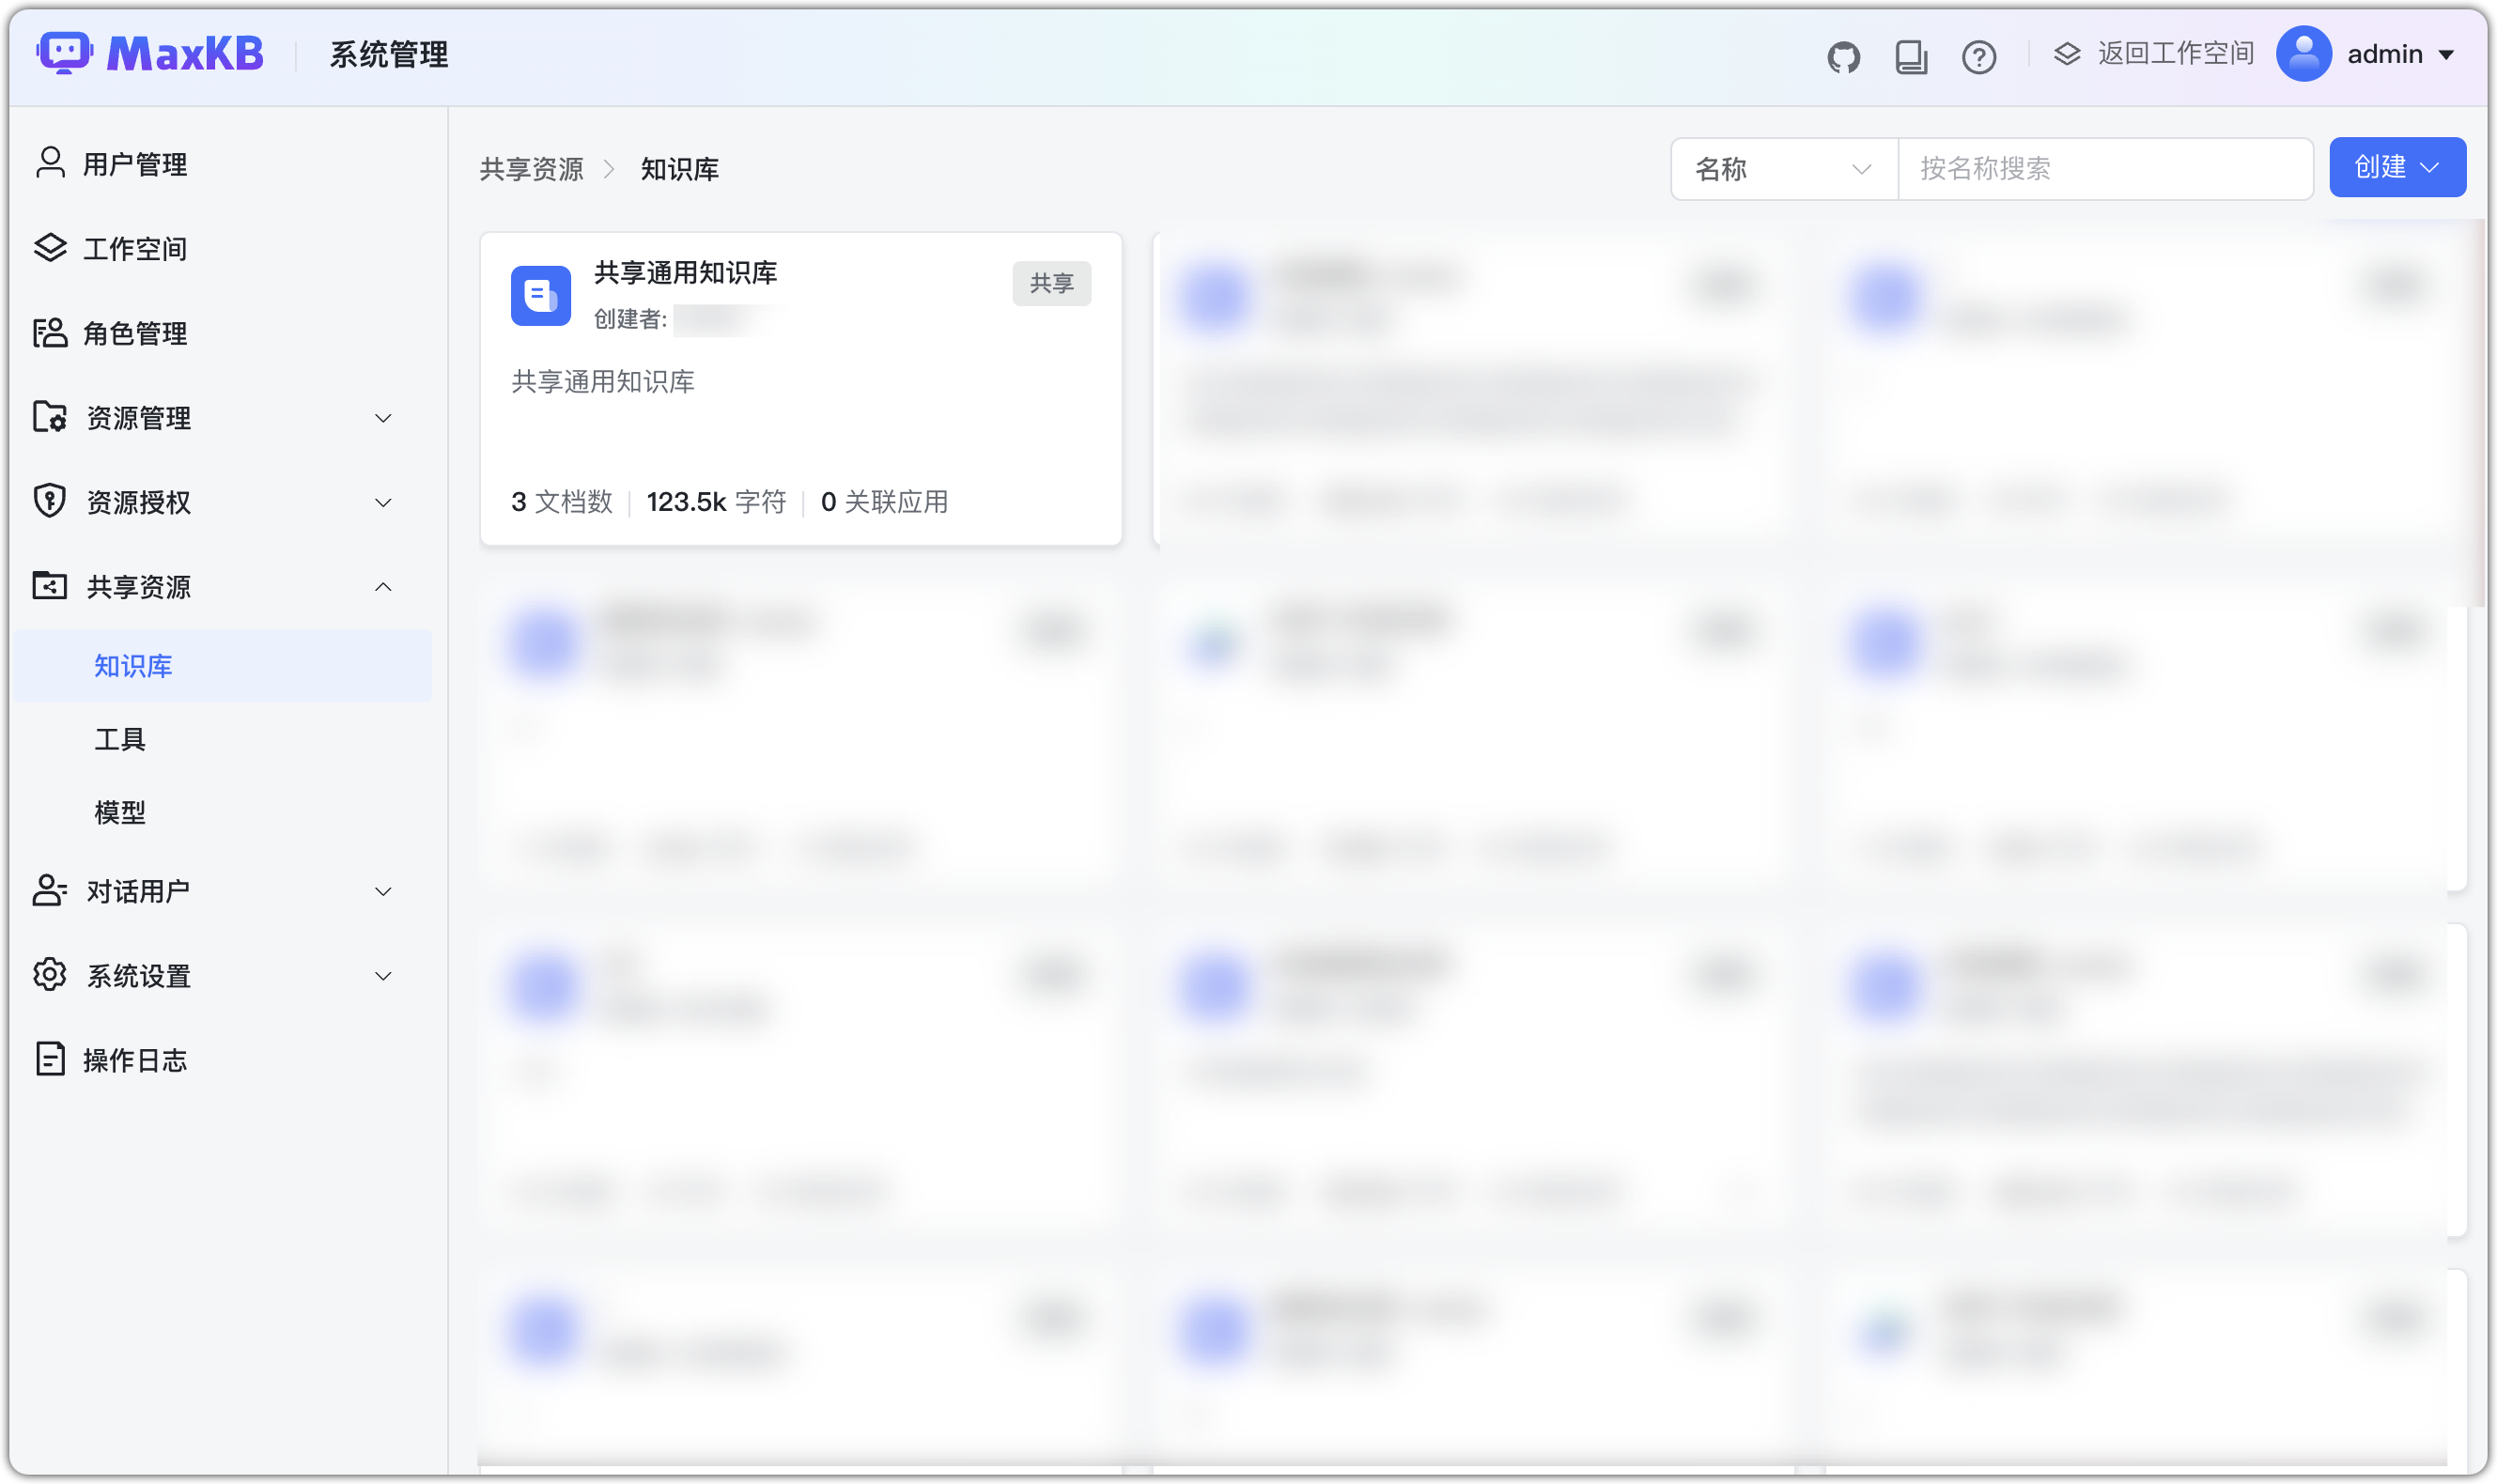Expand the 系统设置 submenu chevron
The height and width of the screenshot is (1484, 2497).
tap(383, 976)
